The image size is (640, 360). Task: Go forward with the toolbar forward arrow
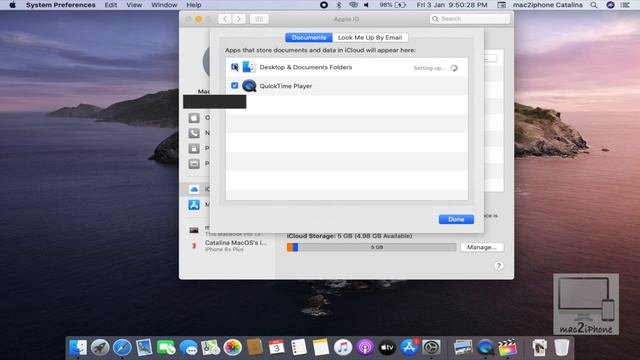239,19
